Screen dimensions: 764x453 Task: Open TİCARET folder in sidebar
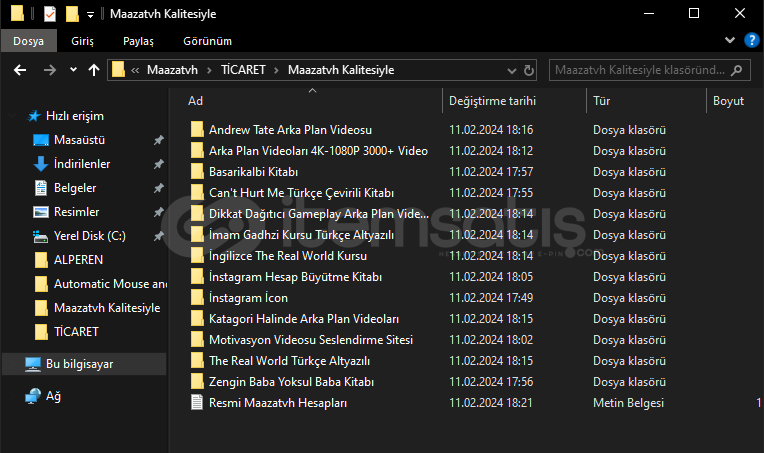pyautogui.click(x=76, y=332)
